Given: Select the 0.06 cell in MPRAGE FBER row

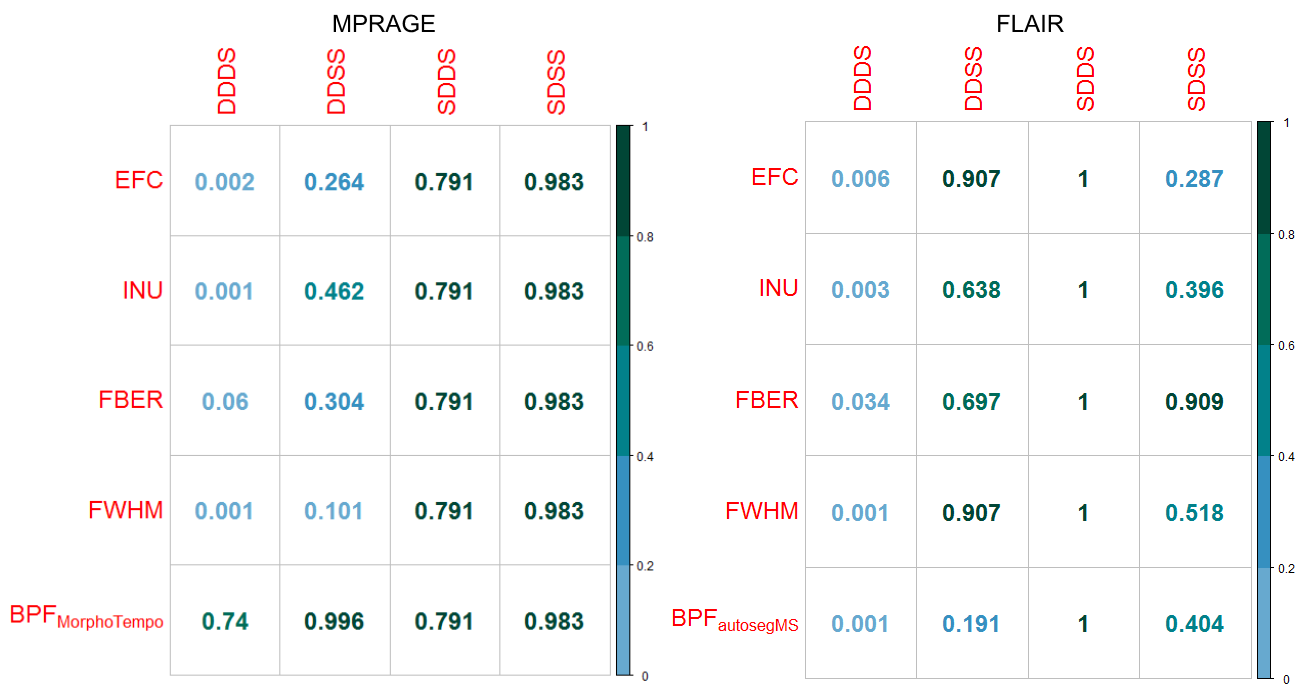Looking at the screenshot, I should (225, 402).
